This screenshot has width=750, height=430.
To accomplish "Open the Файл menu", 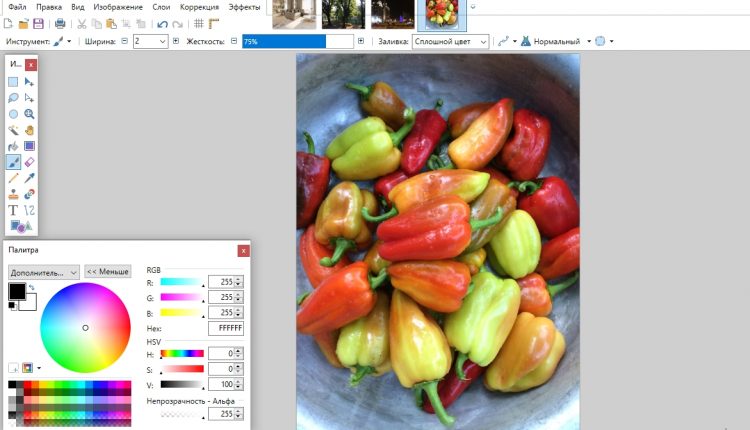I will point(17,7).
